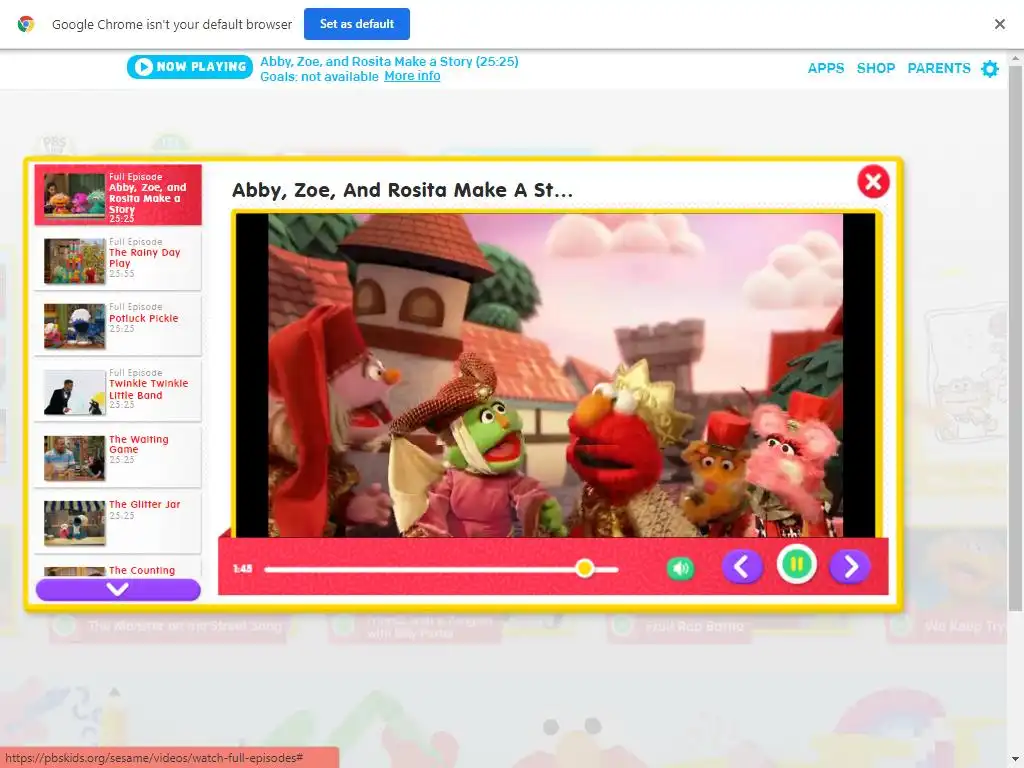
Task: Open the More info link
Action: tap(412, 76)
